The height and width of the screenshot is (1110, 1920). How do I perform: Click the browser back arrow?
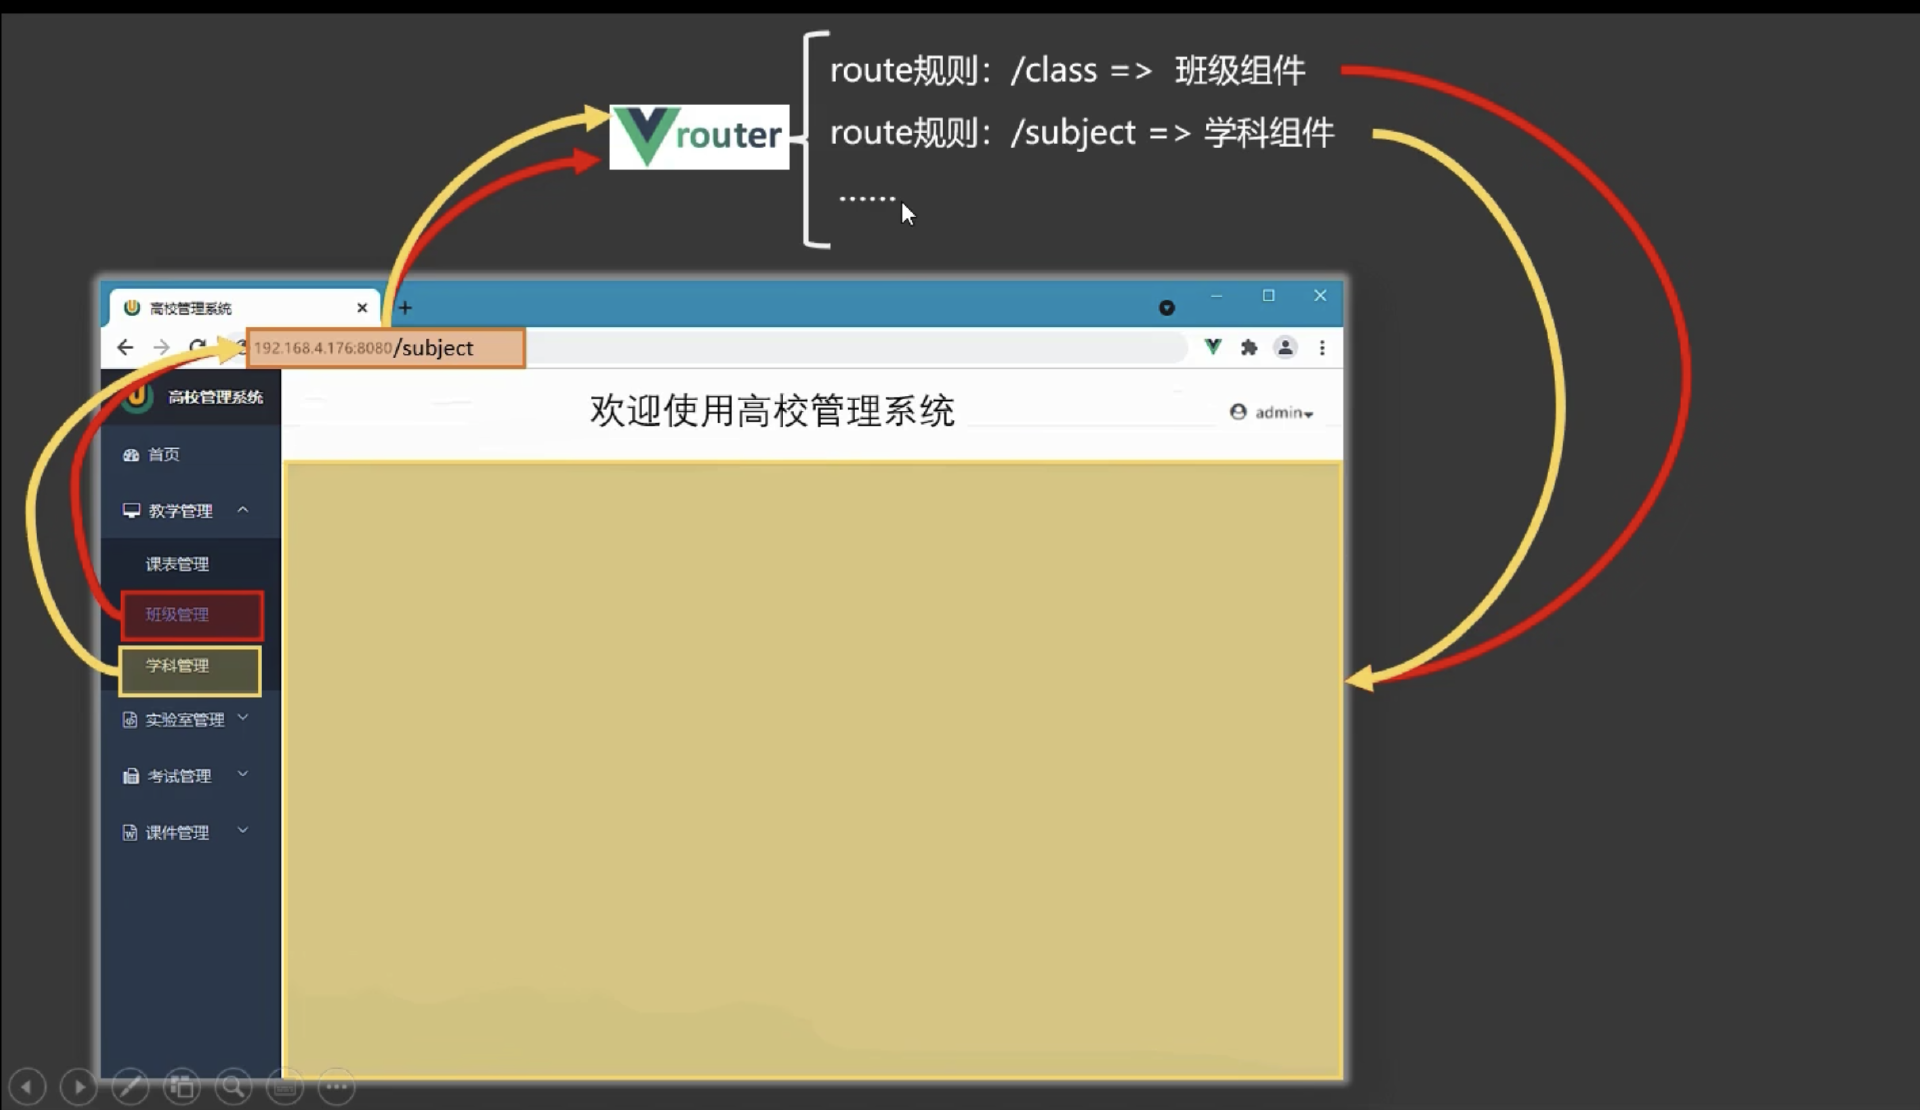point(125,347)
